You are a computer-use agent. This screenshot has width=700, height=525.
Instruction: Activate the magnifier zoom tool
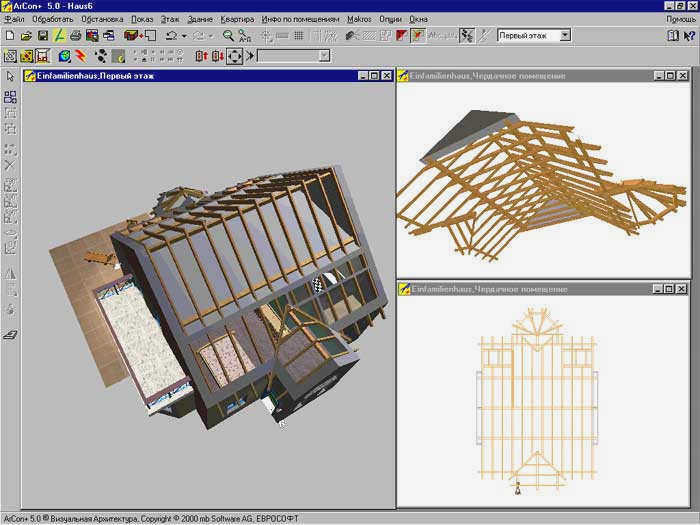point(228,35)
